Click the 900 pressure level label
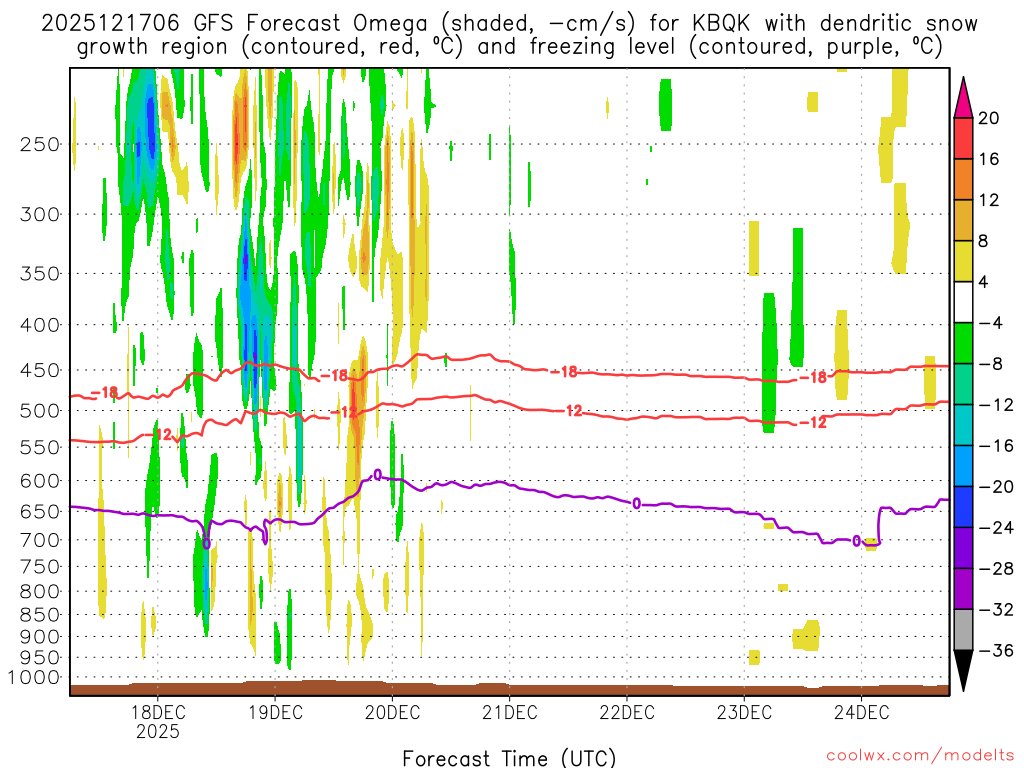The width and height of the screenshot is (1024, 768). click(x=40, y=637)
